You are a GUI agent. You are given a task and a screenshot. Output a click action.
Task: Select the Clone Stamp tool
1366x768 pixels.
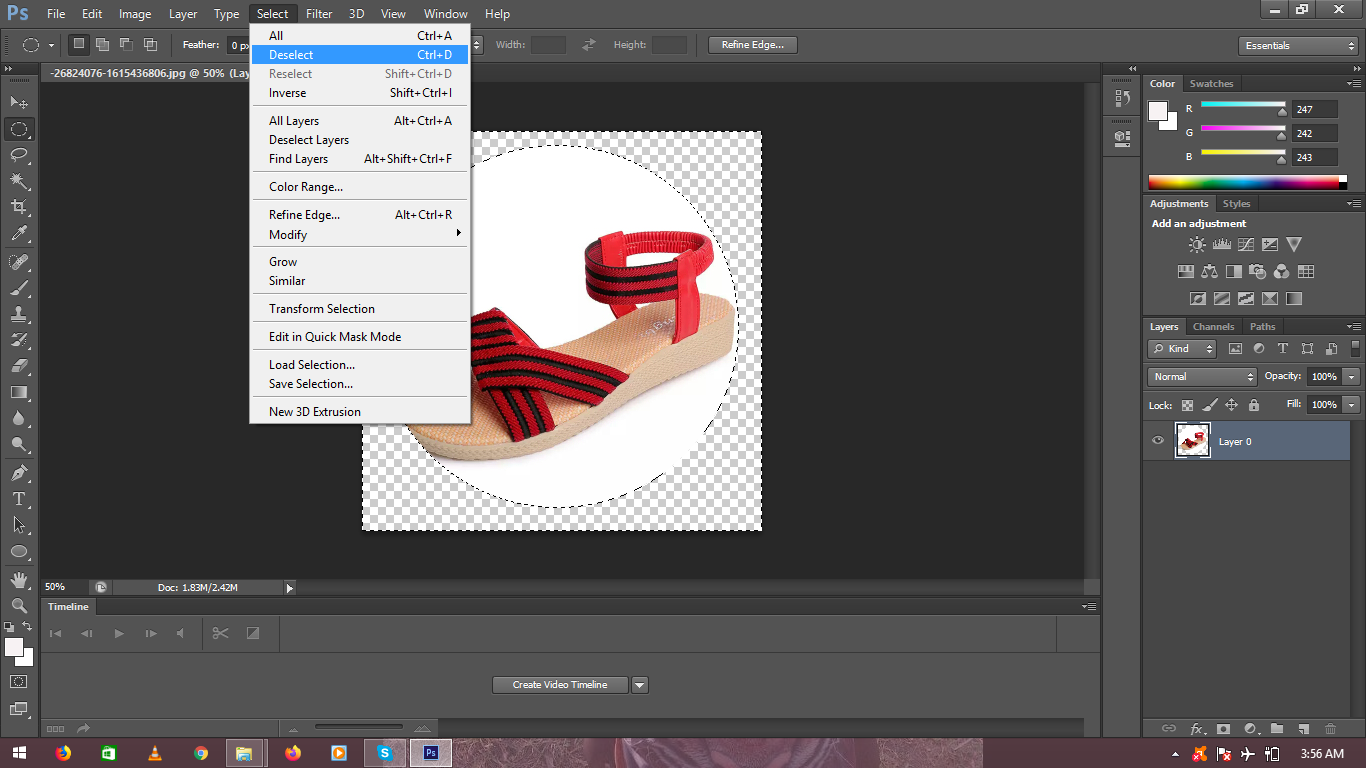[19, 314]
